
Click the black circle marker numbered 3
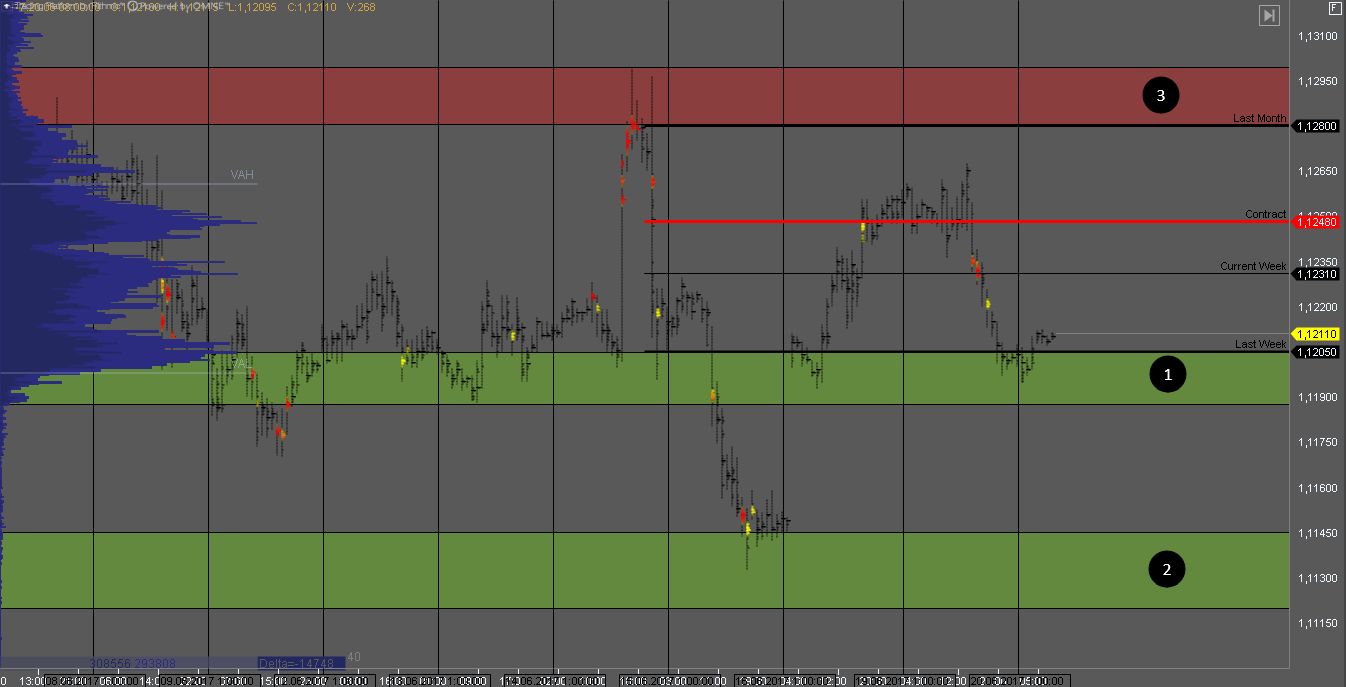tap(1161, 95)
